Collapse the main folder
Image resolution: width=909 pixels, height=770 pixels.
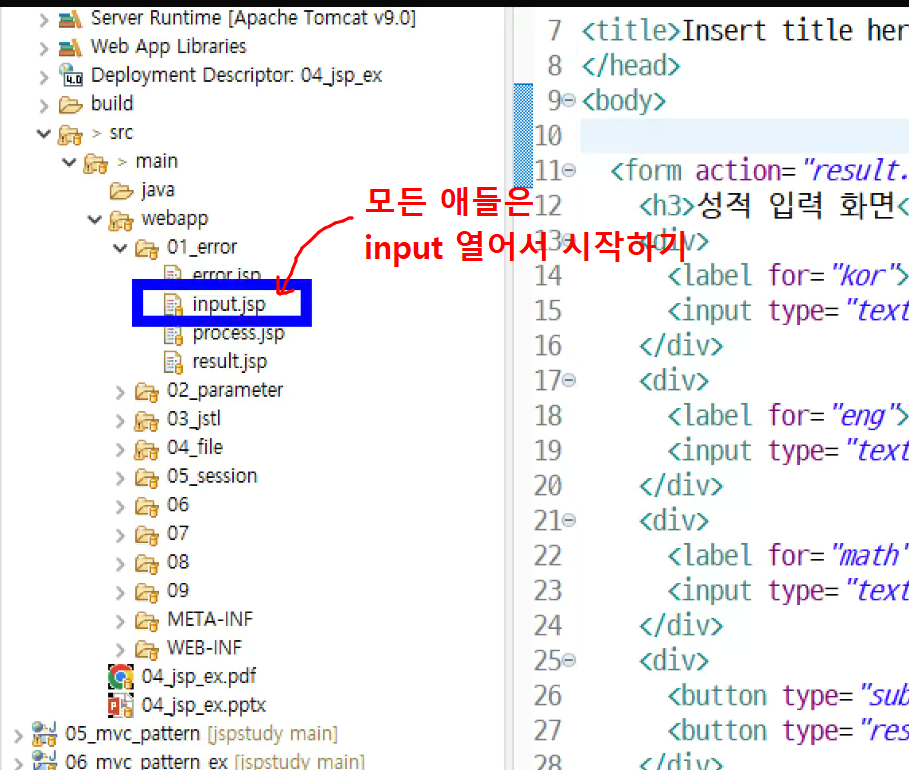69,162
